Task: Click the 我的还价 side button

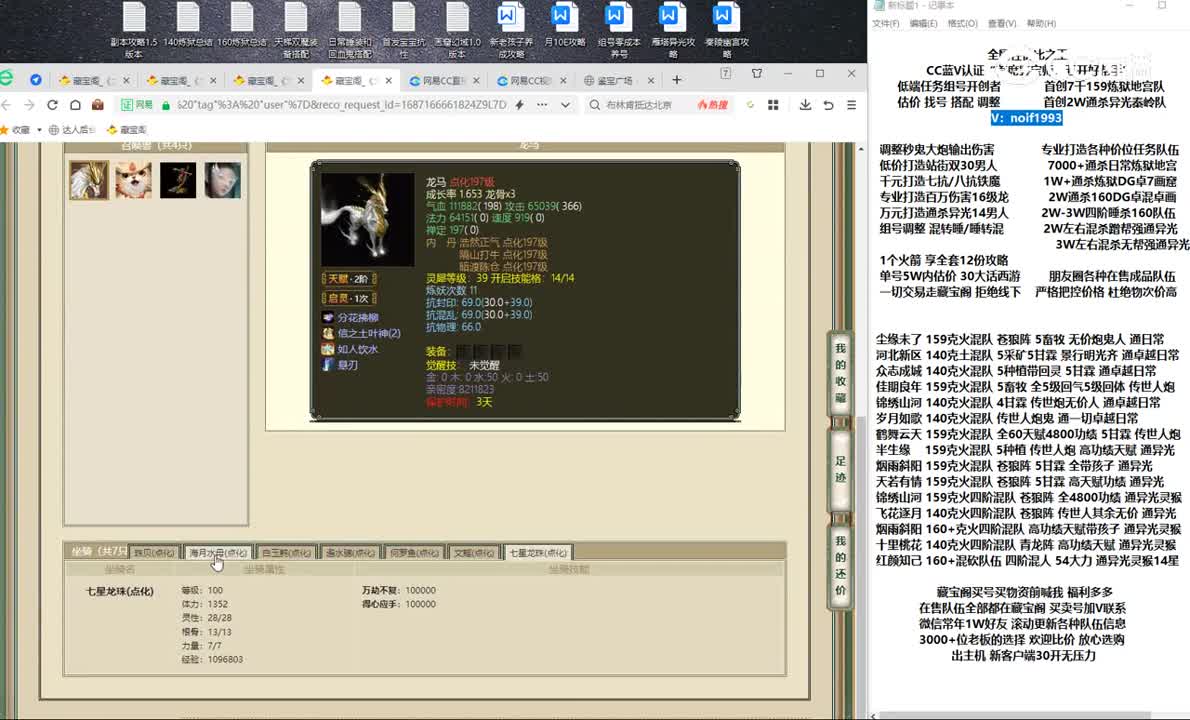Action: point(840,566)
